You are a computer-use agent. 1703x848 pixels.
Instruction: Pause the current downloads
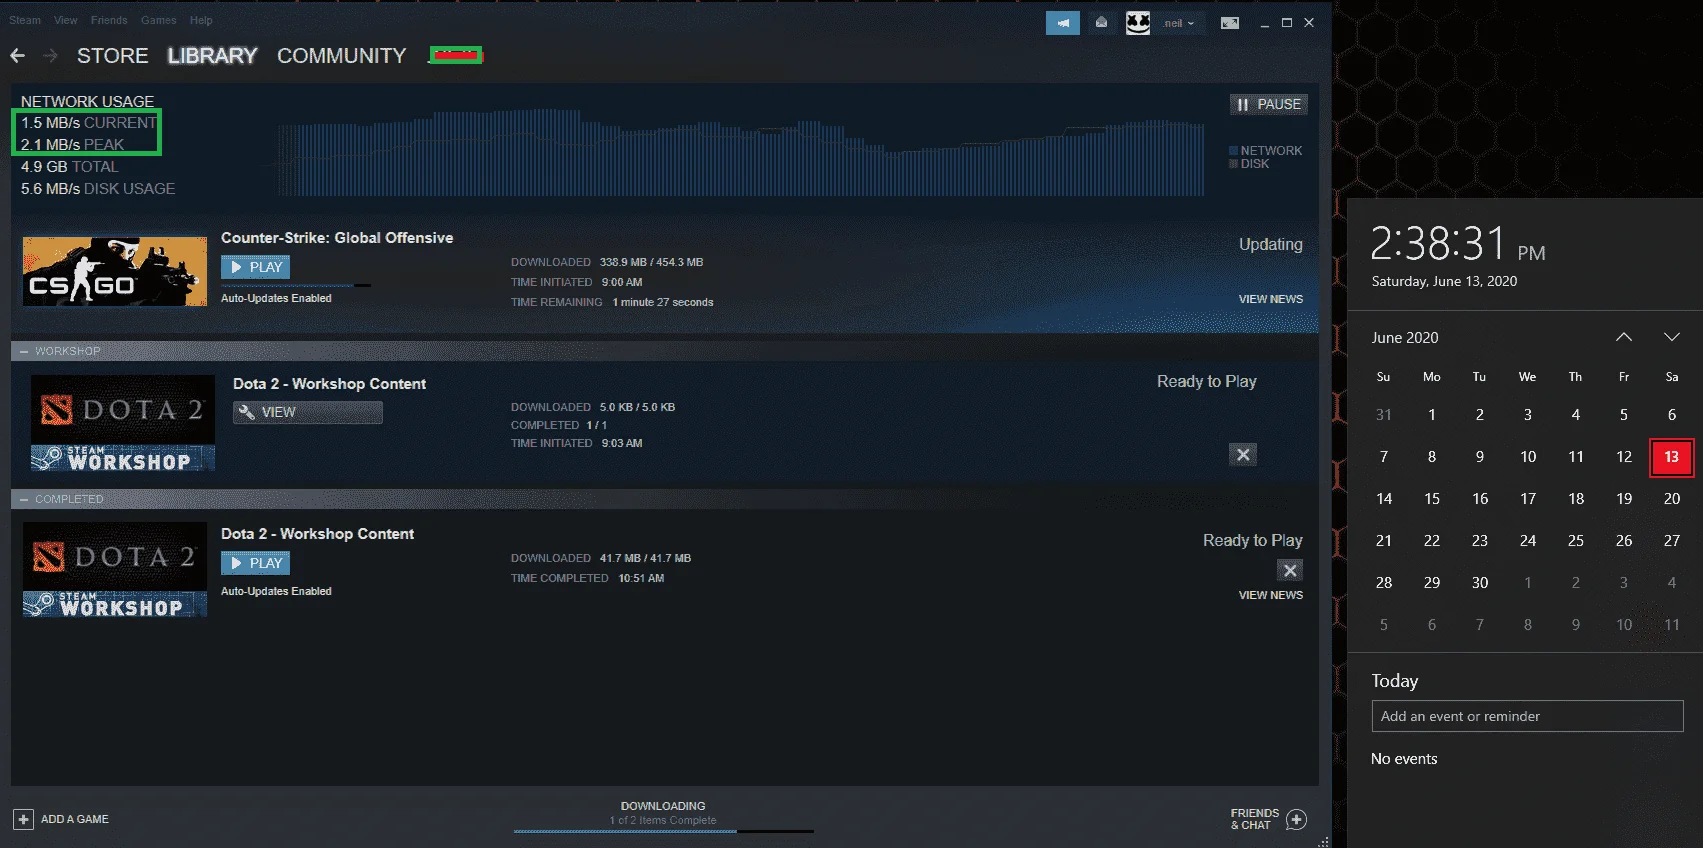(1268, 104)
